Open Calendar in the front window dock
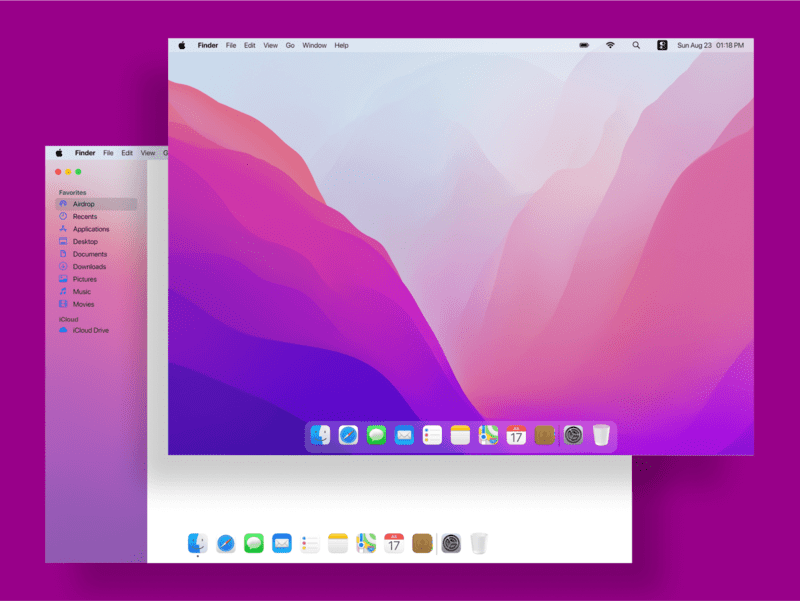This screenshot has width=800, height=601. (516, 435)
